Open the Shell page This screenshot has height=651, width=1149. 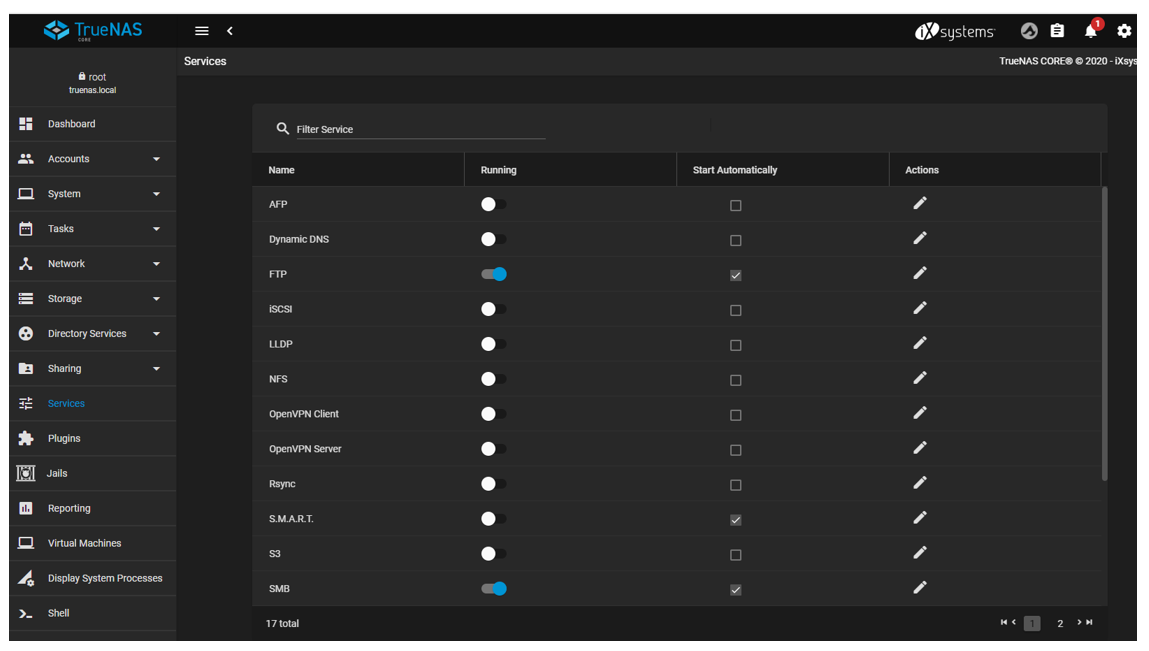(x=92, y=613)
